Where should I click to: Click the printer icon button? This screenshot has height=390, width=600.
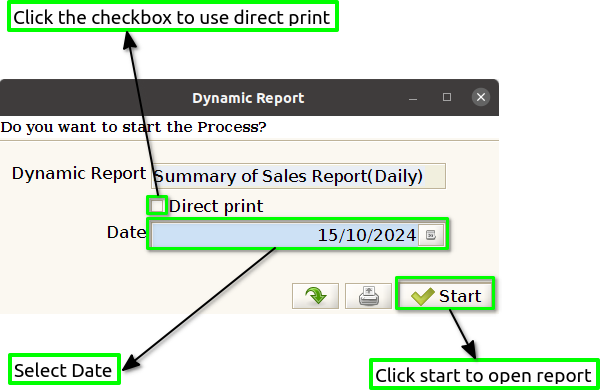[368, 296]
